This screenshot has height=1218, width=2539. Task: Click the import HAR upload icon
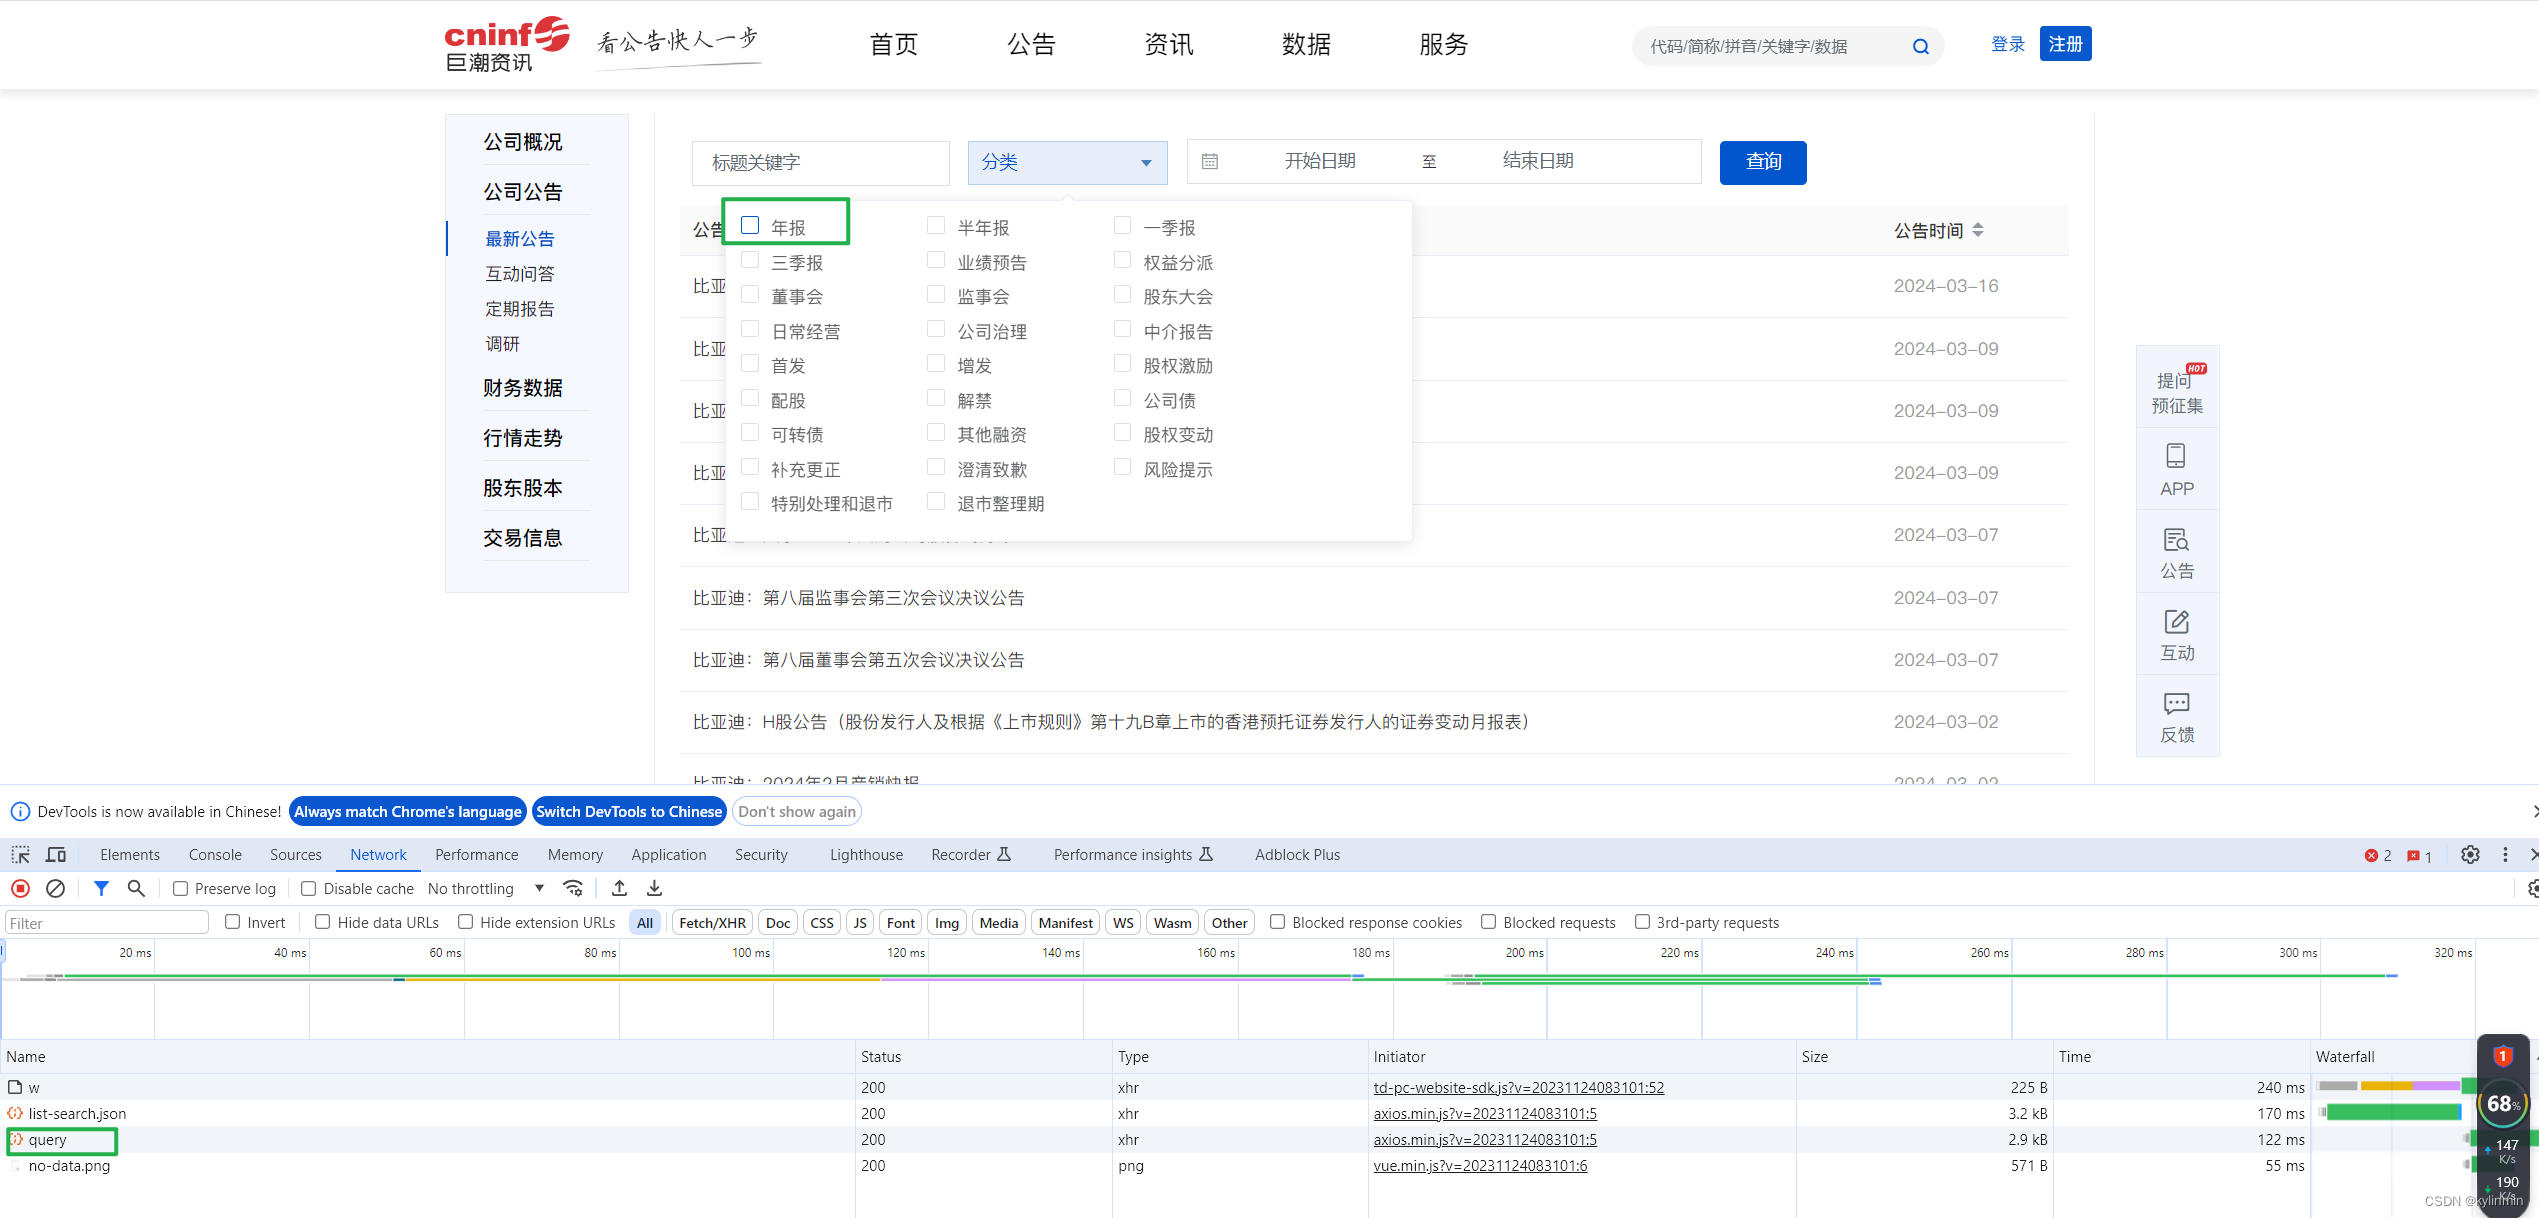click(619, 888)
